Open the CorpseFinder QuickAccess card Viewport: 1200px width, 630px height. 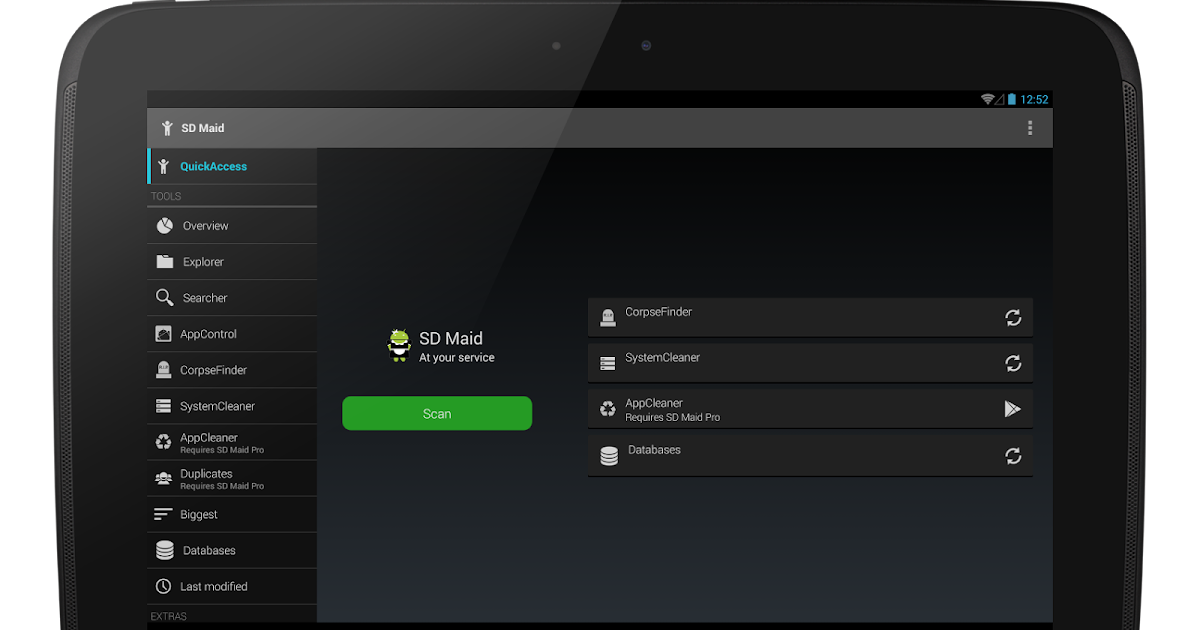[810, 317]
